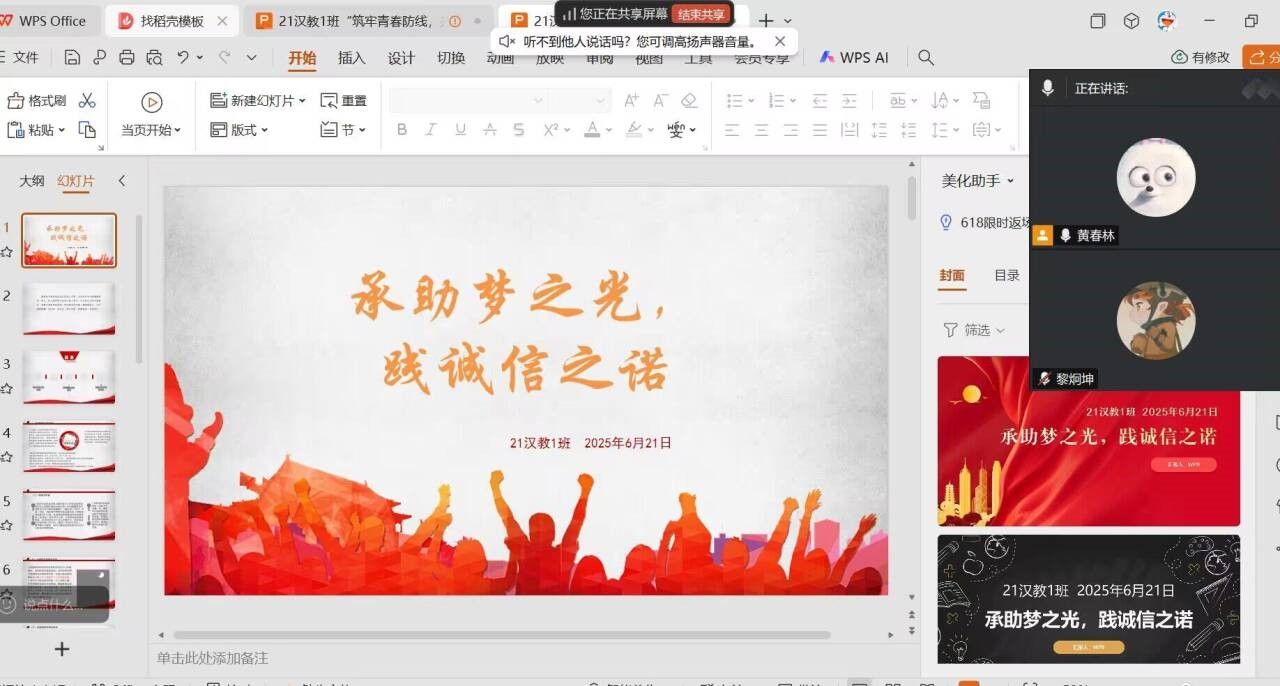
Task: Select slide 3 thumbnail in slide panel
Action: coord(69,376)
